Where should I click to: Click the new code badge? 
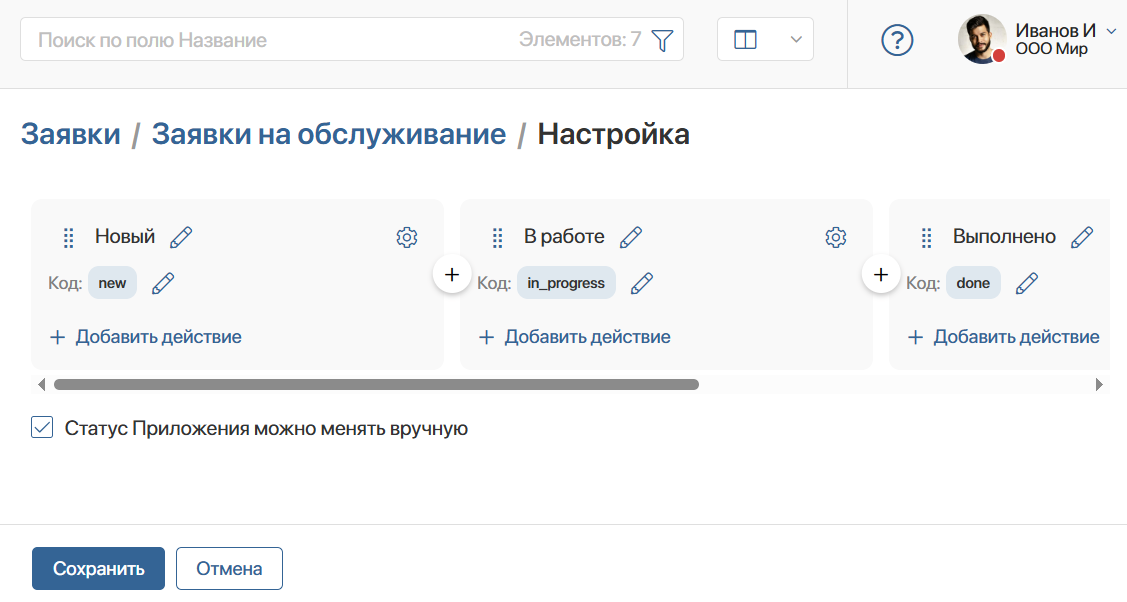click(x=112, y=283)
